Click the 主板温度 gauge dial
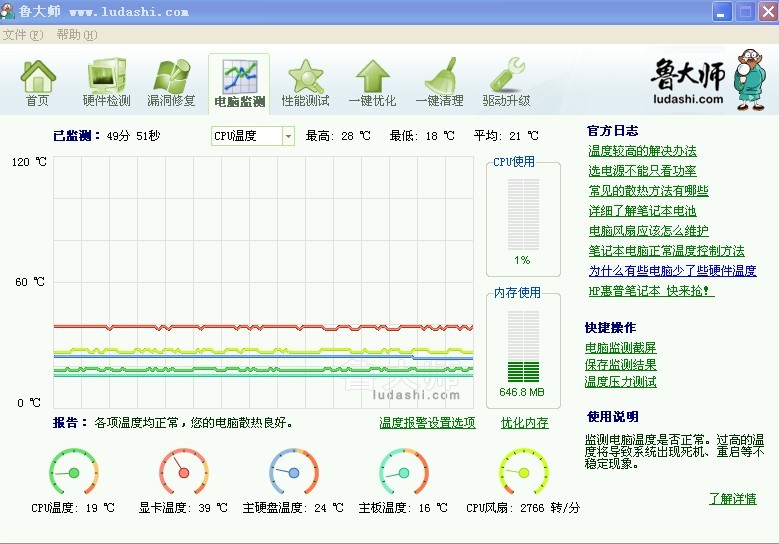This screenshot has height=544, width=779. tap(403, 472)
